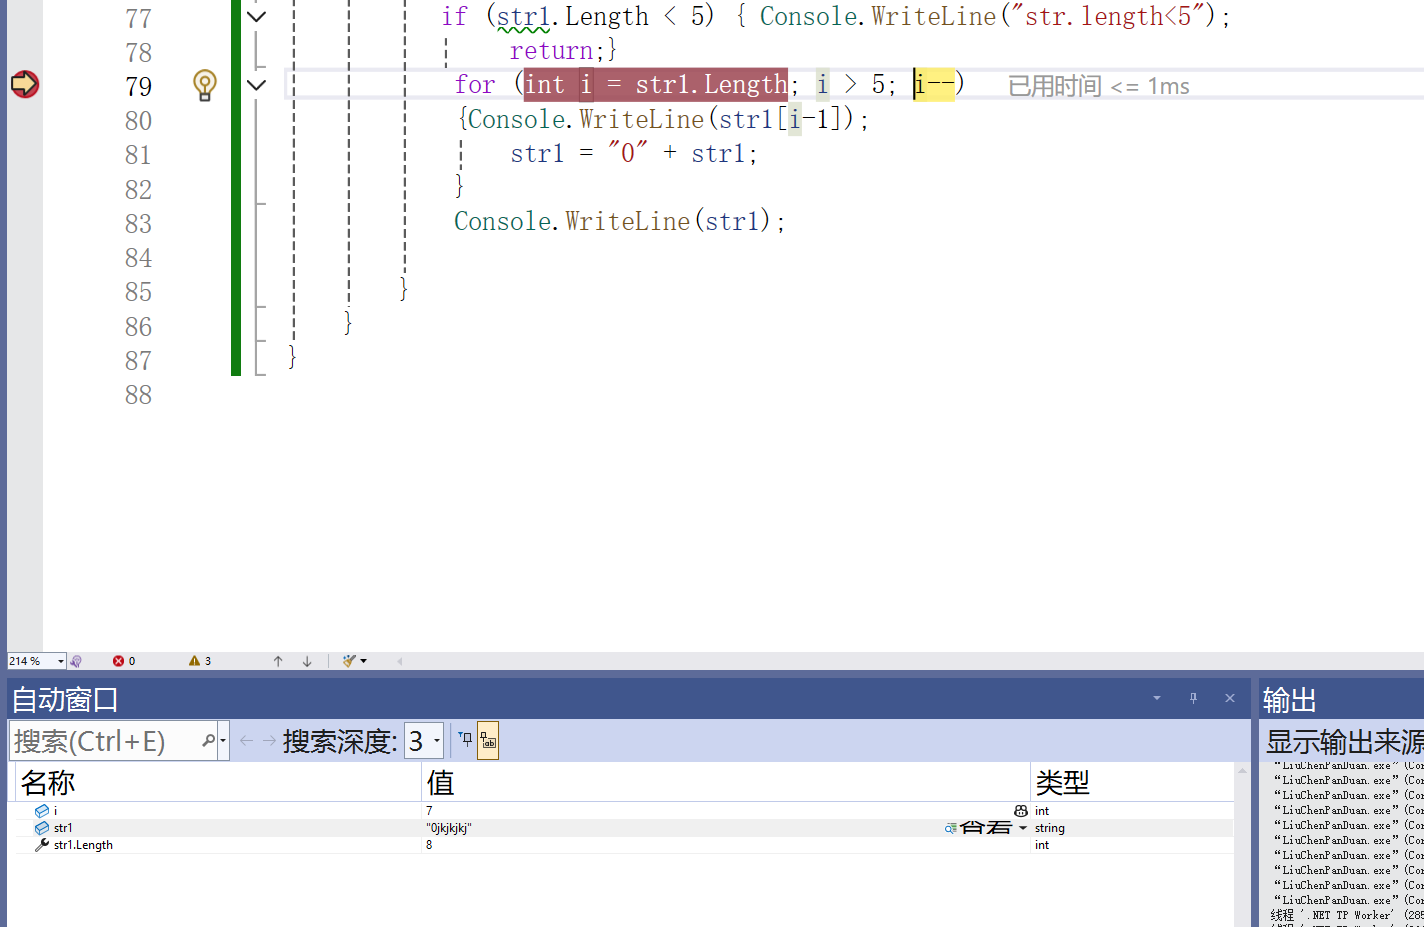The width and height of the screenshot is (1424, 927).
Task: Show the 0 errors indicator
Action: [124, 661]
